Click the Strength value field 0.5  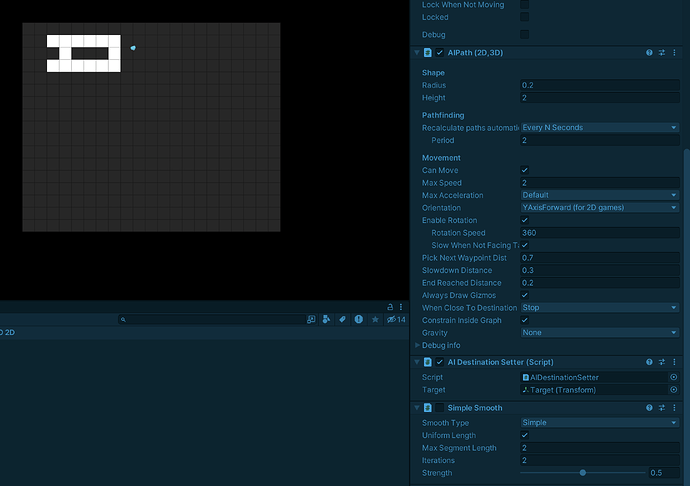coord(664,473)
